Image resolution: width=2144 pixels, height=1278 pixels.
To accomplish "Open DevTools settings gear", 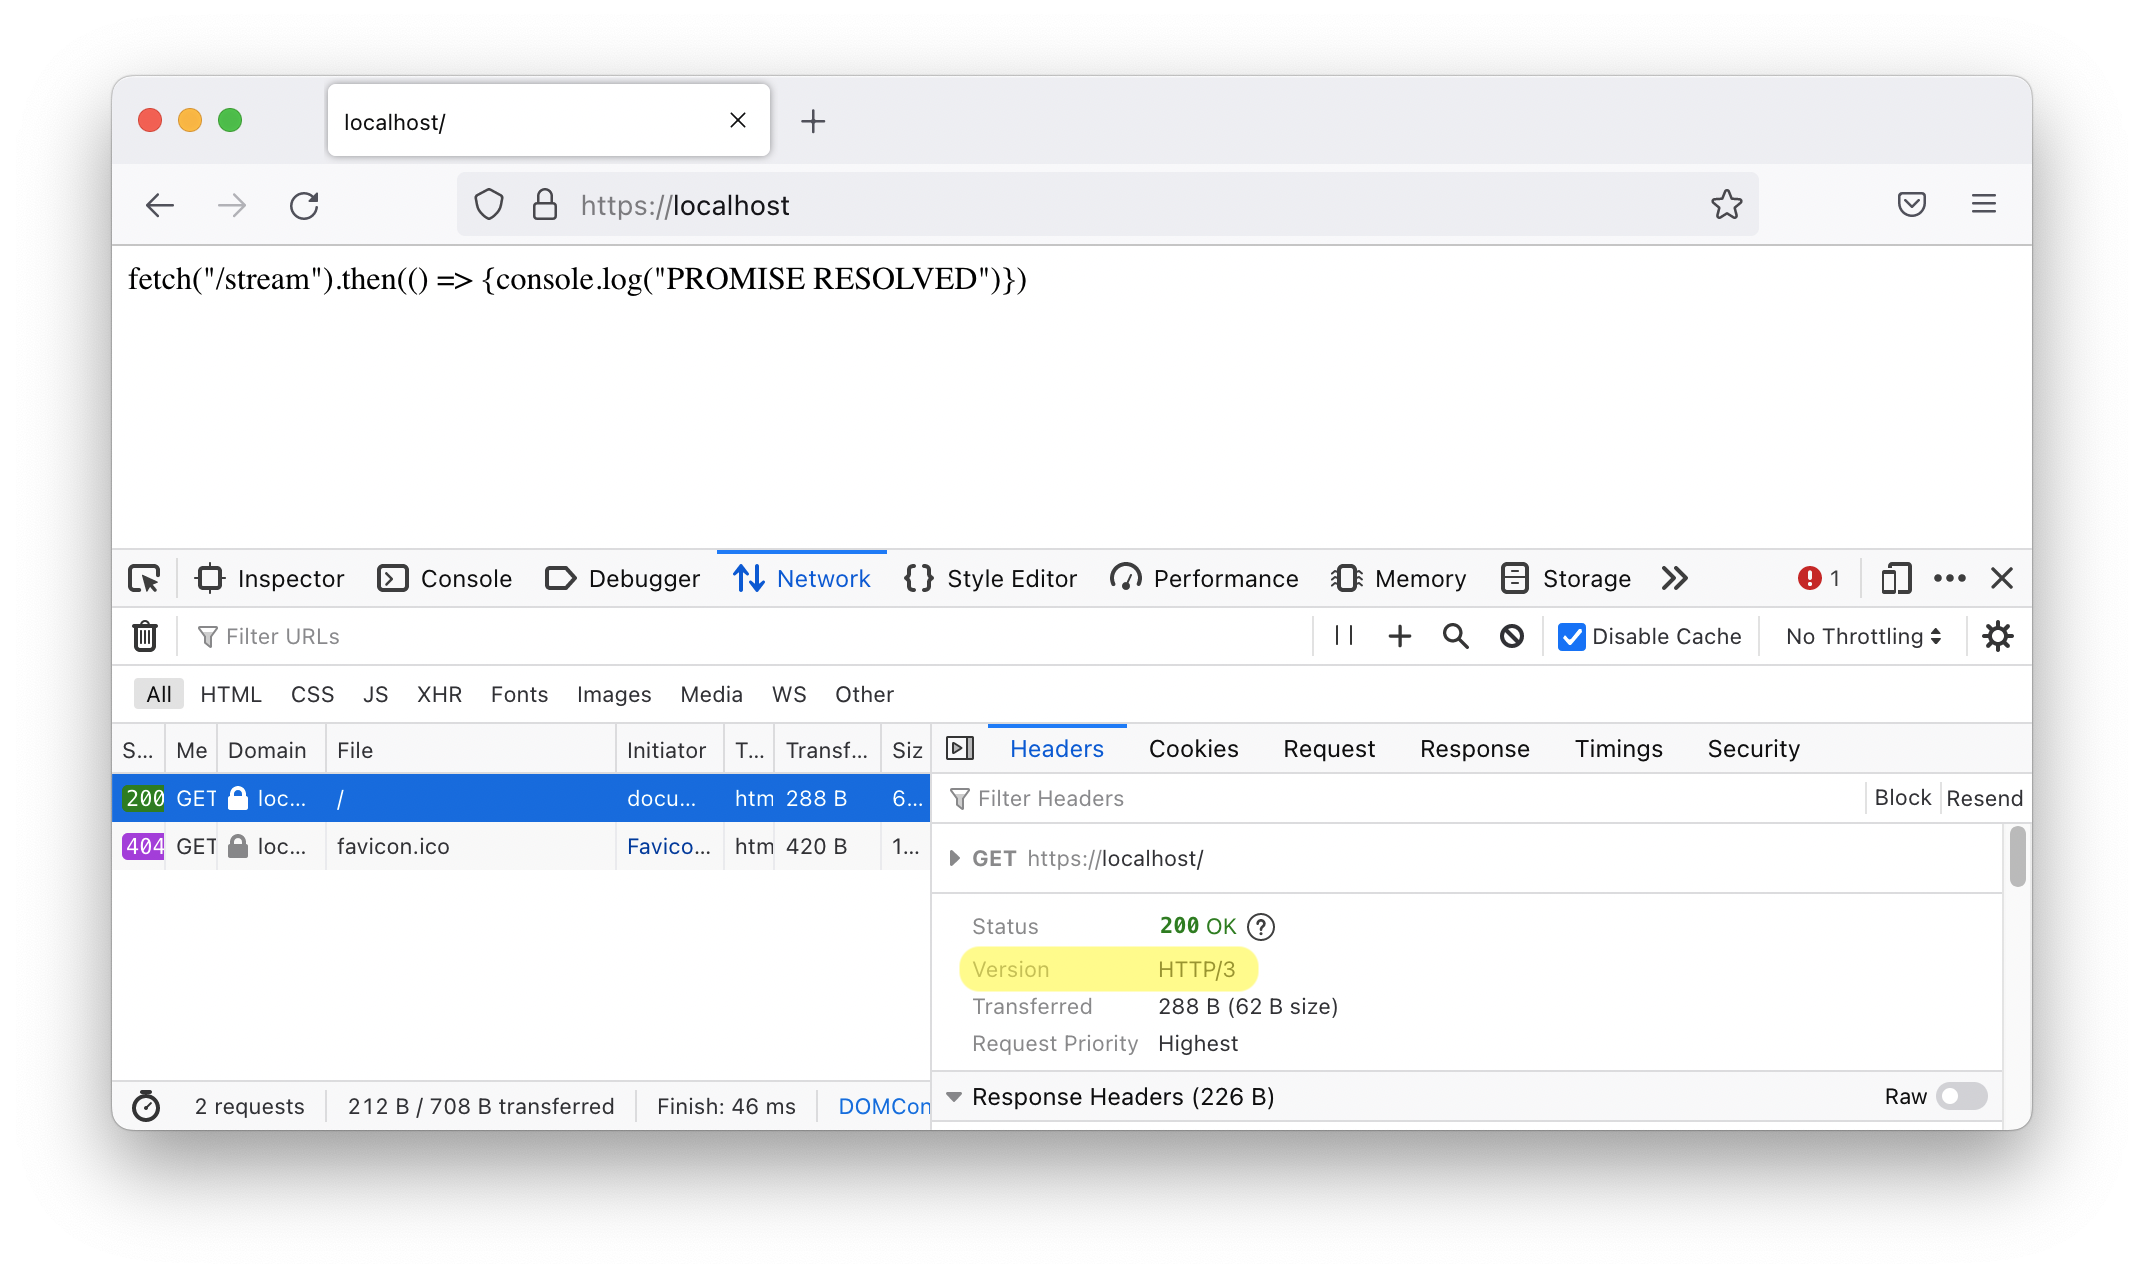I will (1998, 636).
